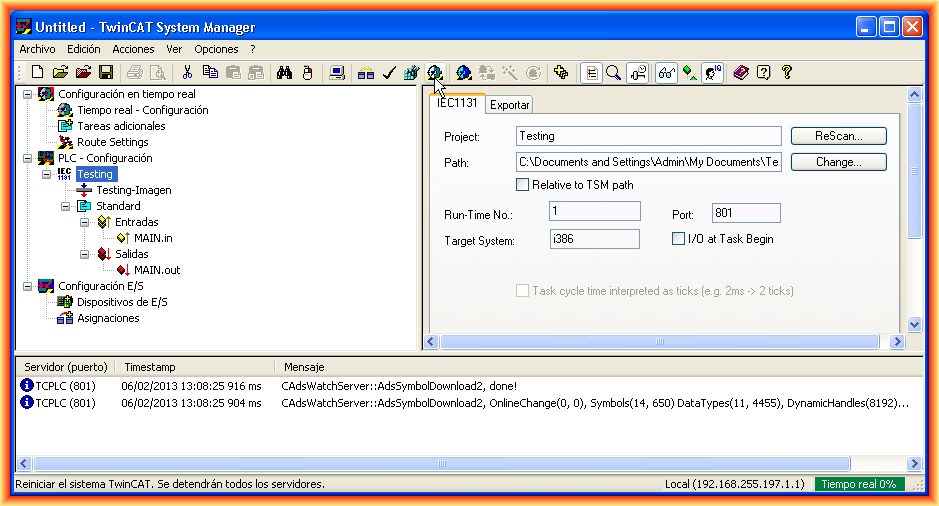This screenshot has height=506, width=939.
Task: Click the Check Configuration checkmark icon
Action: point(389,72)
